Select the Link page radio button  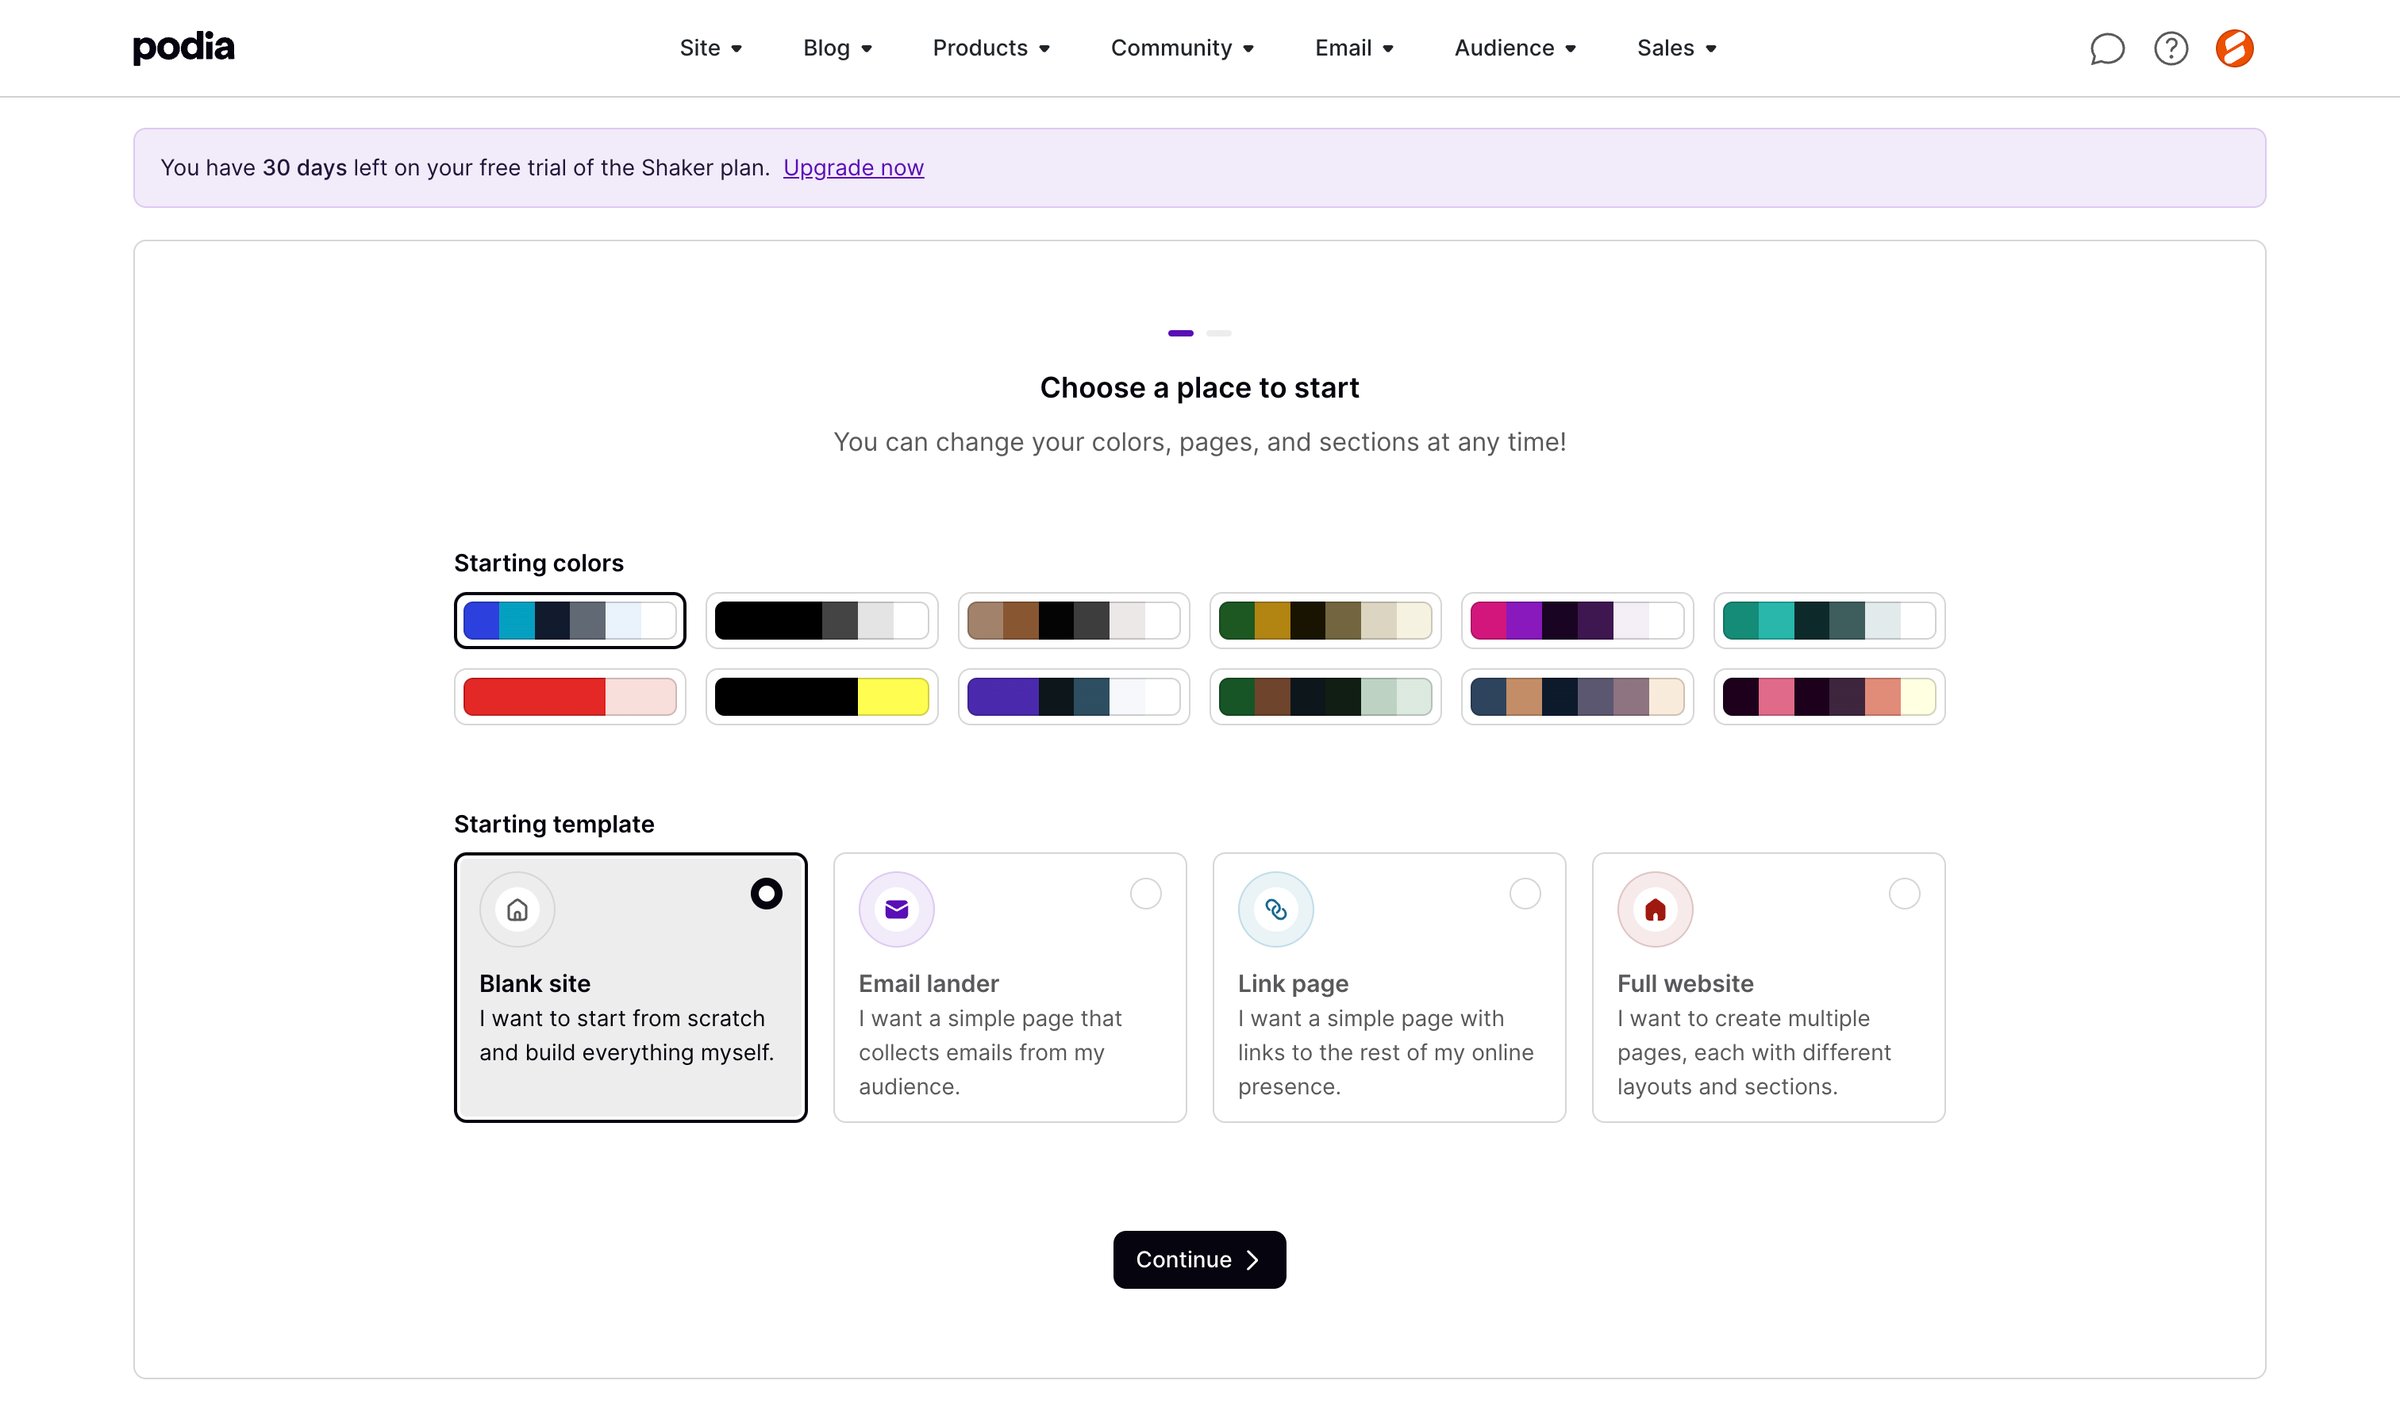tap(1525, 893)
